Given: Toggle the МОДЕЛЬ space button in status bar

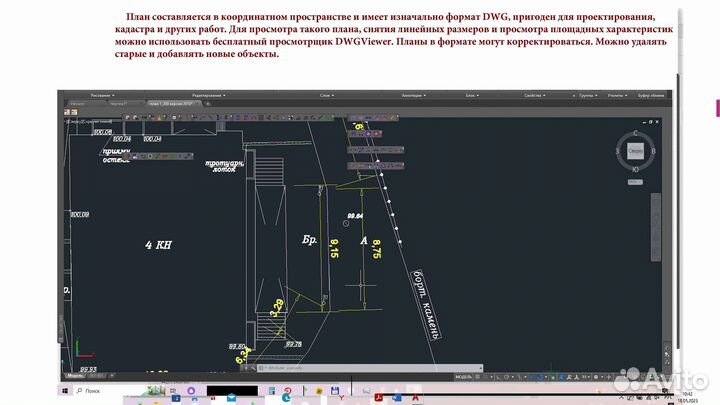Looking at the screenshot, I should (x=463, y=377).
